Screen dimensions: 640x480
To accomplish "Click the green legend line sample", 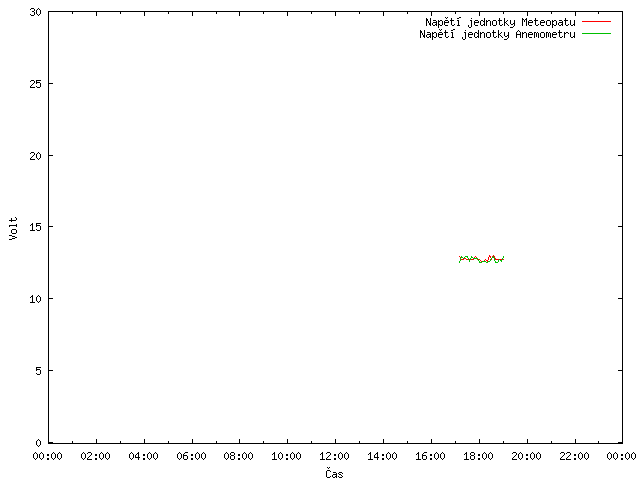I will pos(596,33).
